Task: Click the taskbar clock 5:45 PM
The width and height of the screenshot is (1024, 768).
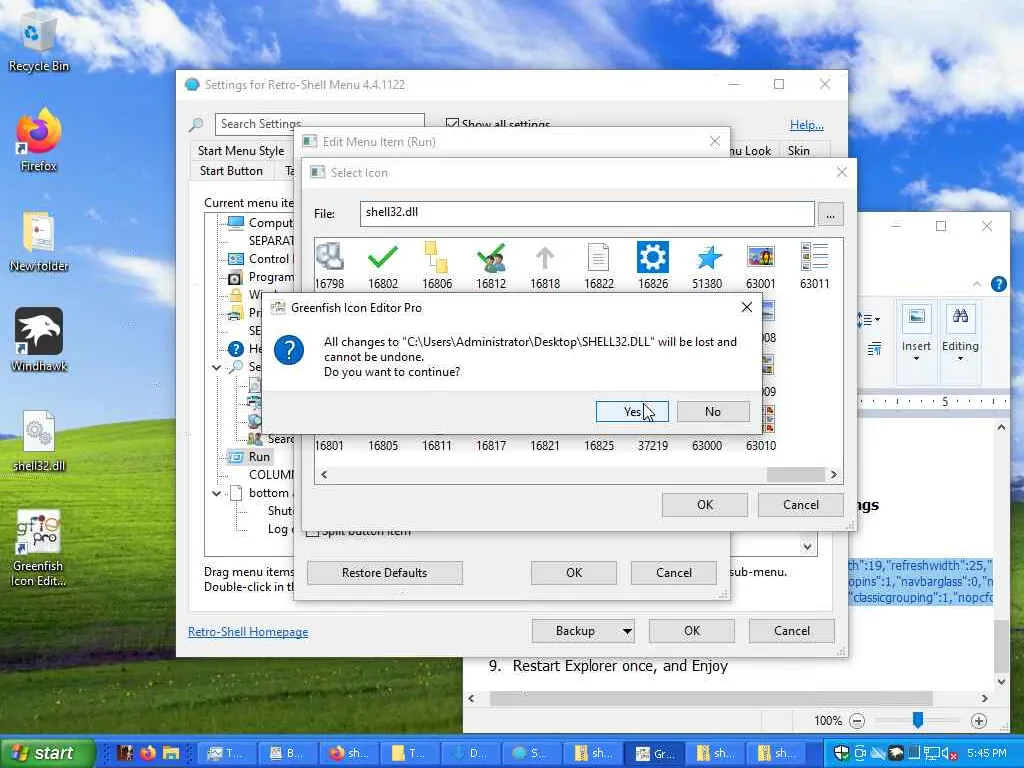Action: click(987, 753)
